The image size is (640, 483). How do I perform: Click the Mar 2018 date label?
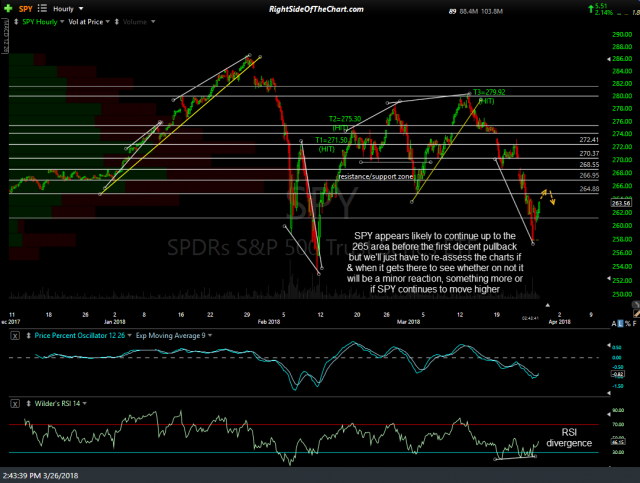pyautogui.click(x=408, y=322)
